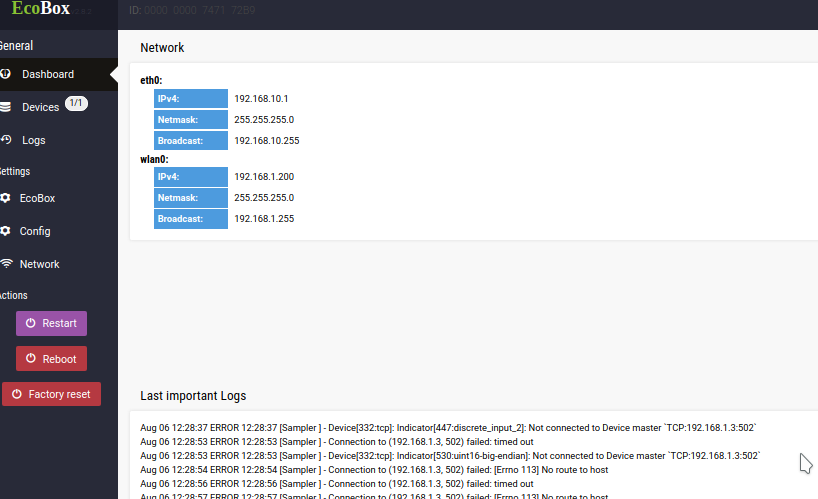
Task: Click the Restart button
Action: 51,323
